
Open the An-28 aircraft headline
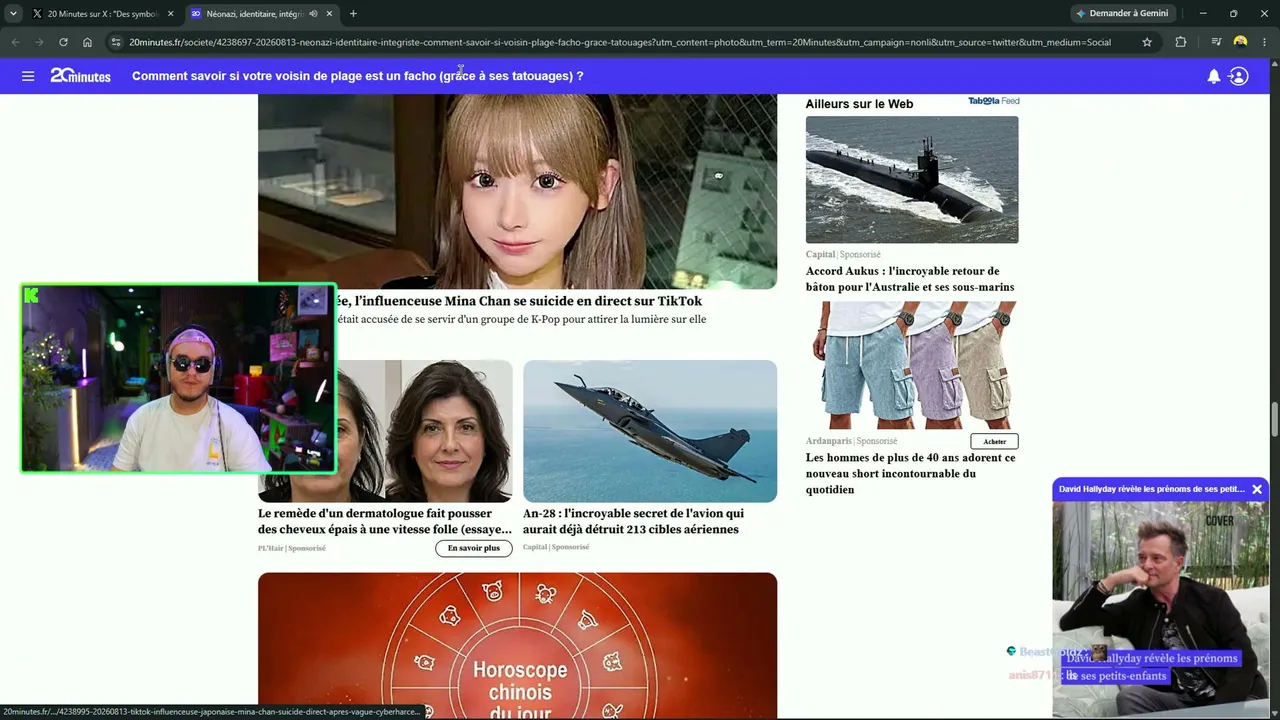click(633, 521)
